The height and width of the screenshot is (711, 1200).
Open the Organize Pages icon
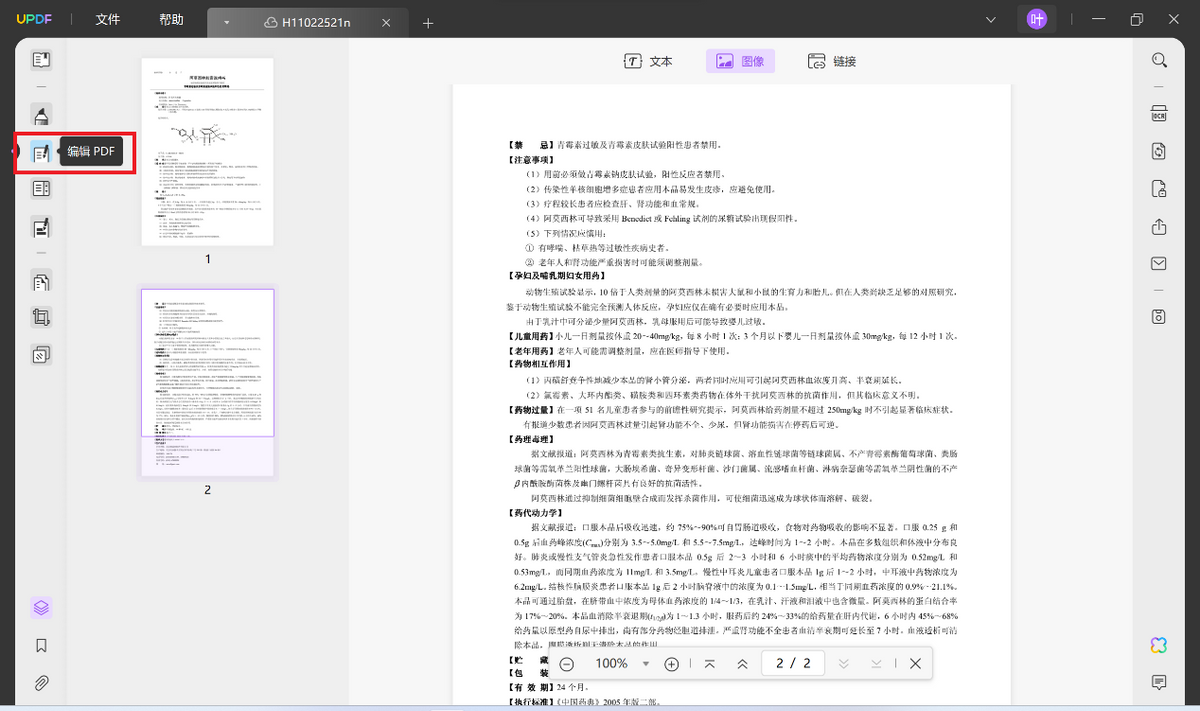[x=41, y=282]
